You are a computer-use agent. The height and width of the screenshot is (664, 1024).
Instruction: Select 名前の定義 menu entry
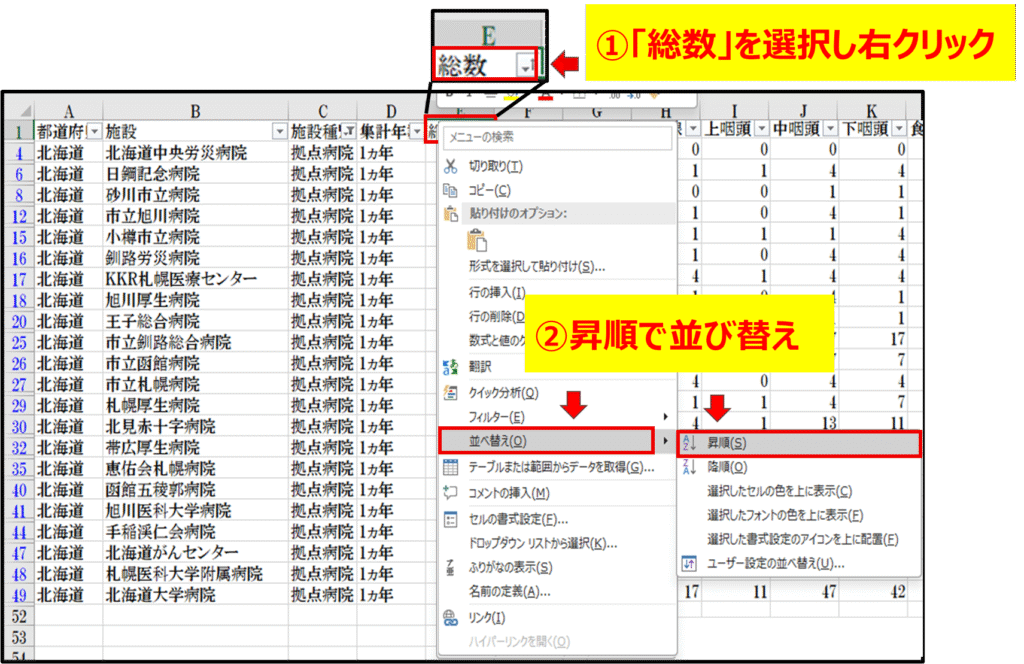pos(509,591)
